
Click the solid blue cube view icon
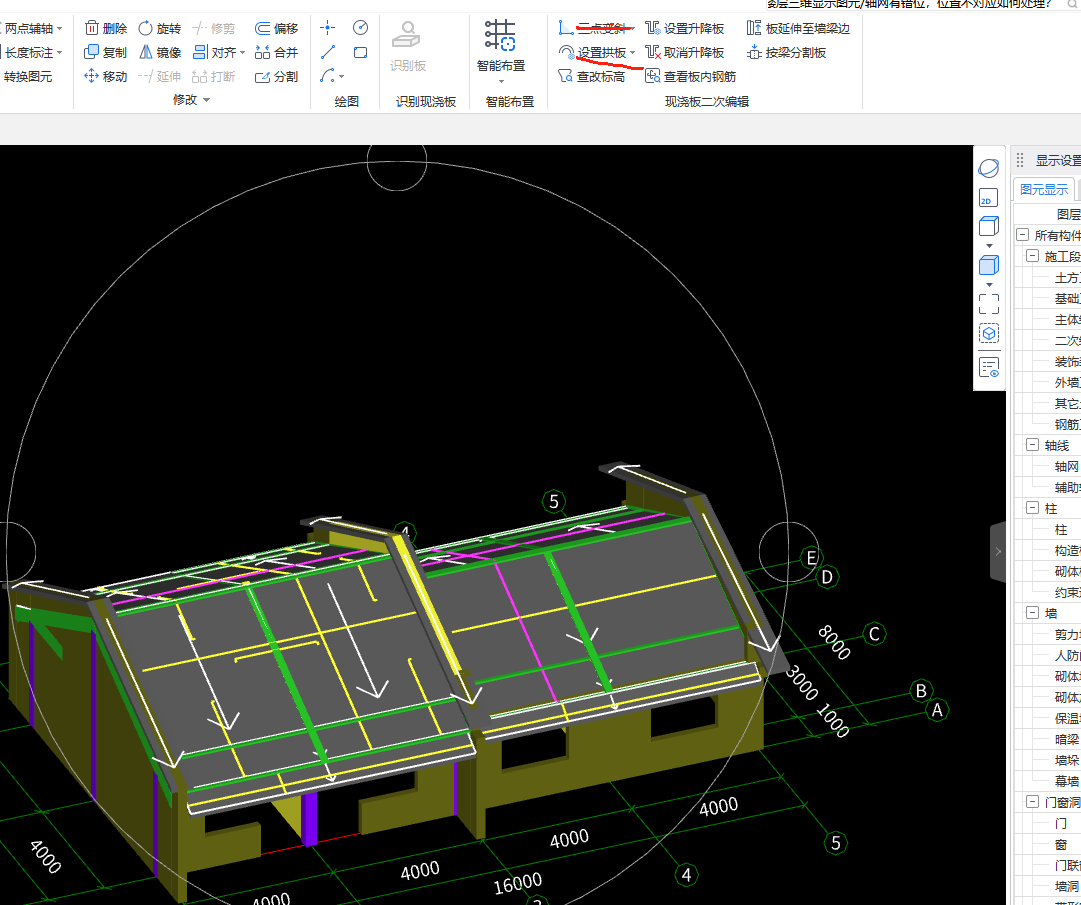point(989,265)
